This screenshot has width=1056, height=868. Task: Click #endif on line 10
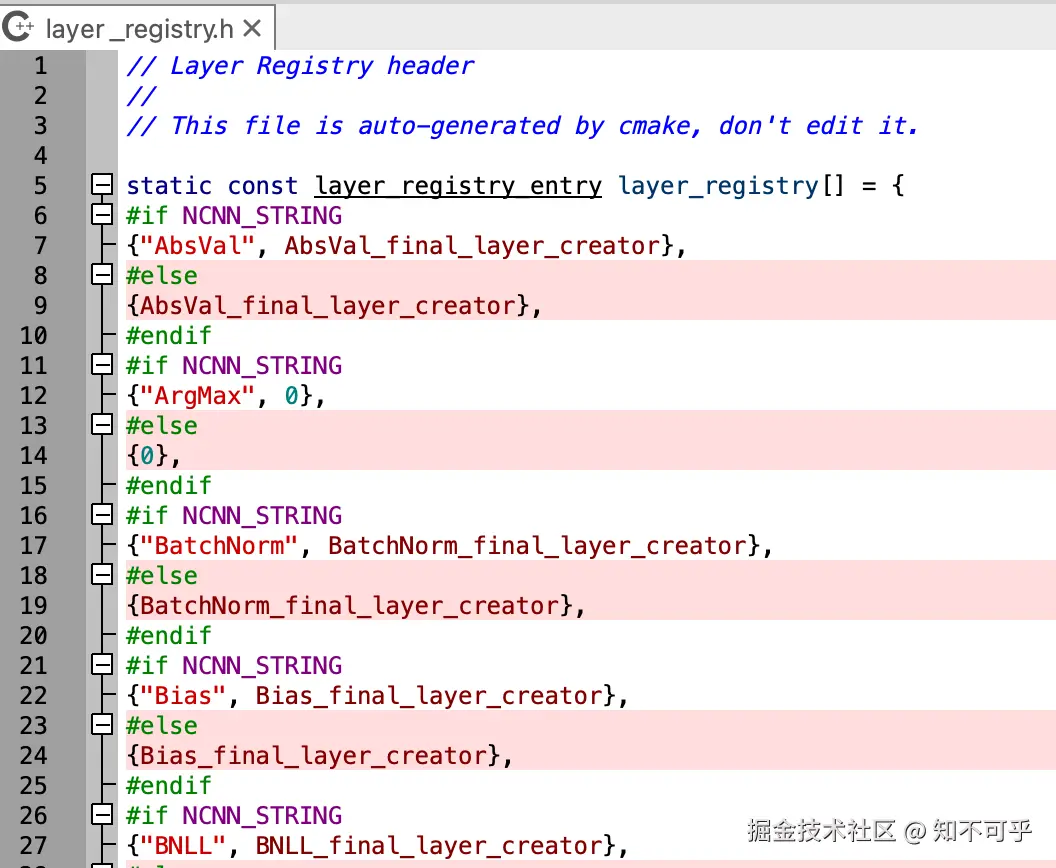point(169,335)
